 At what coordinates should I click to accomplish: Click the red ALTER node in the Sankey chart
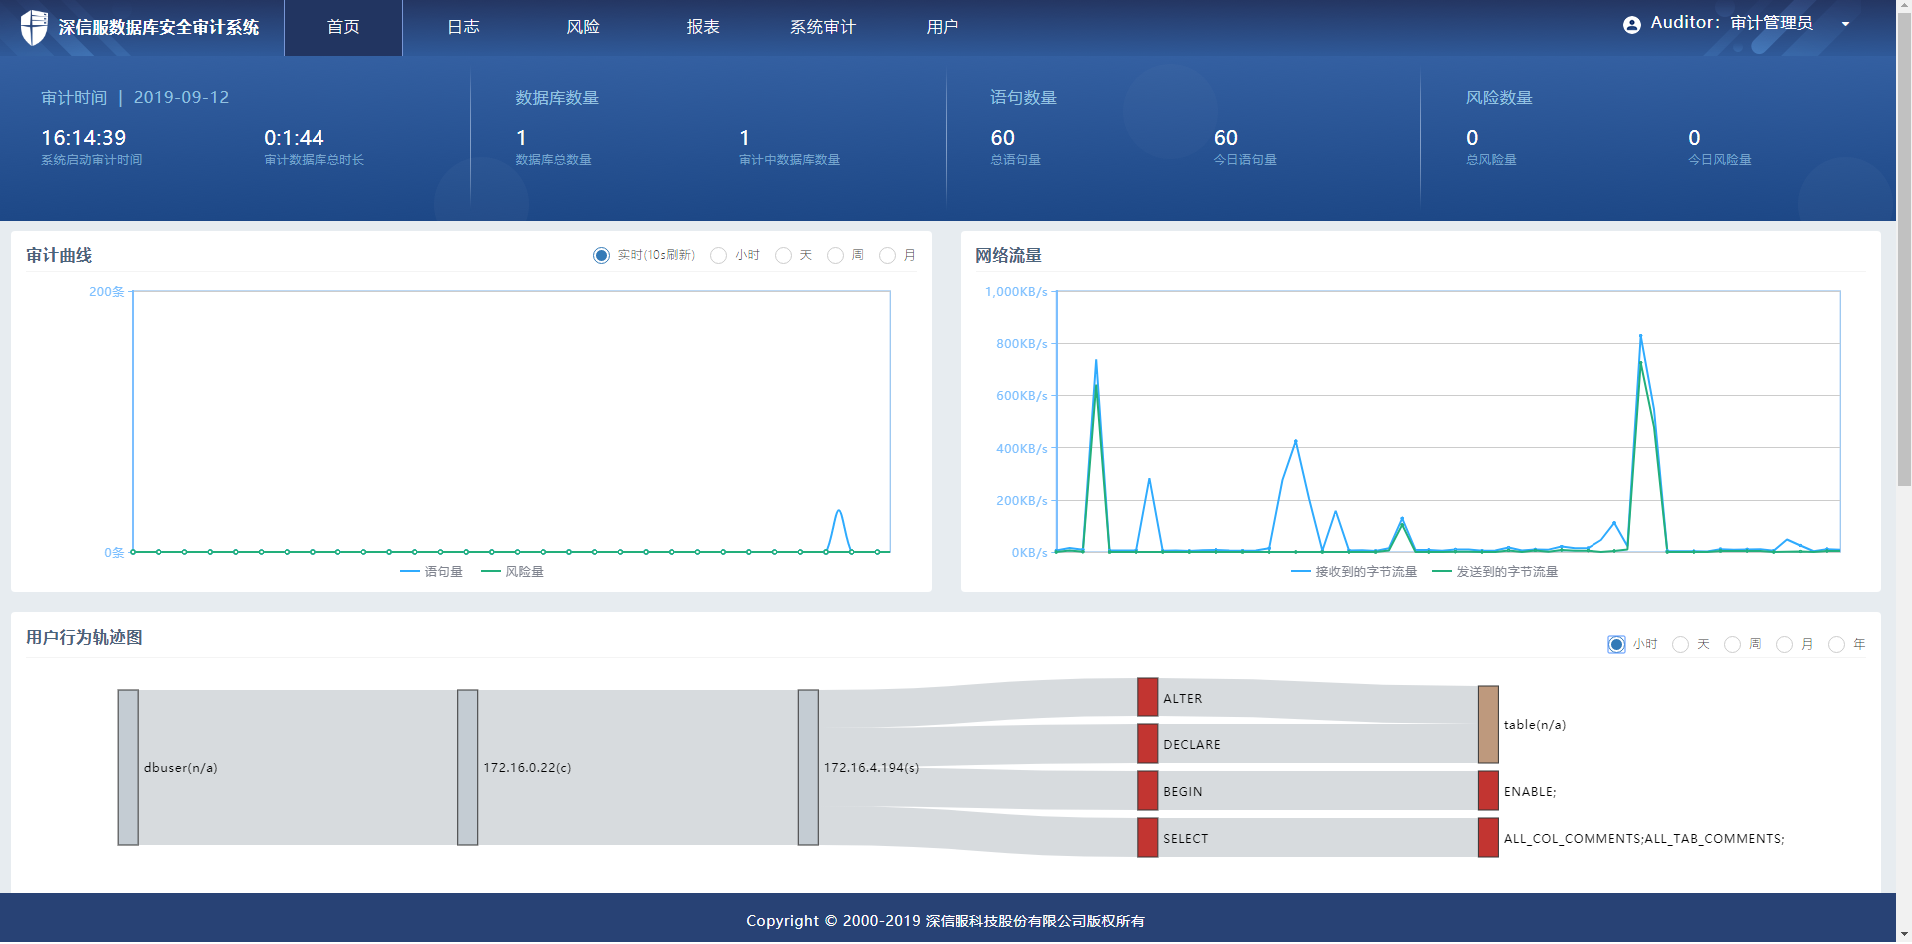click(x=1147, y=697)
